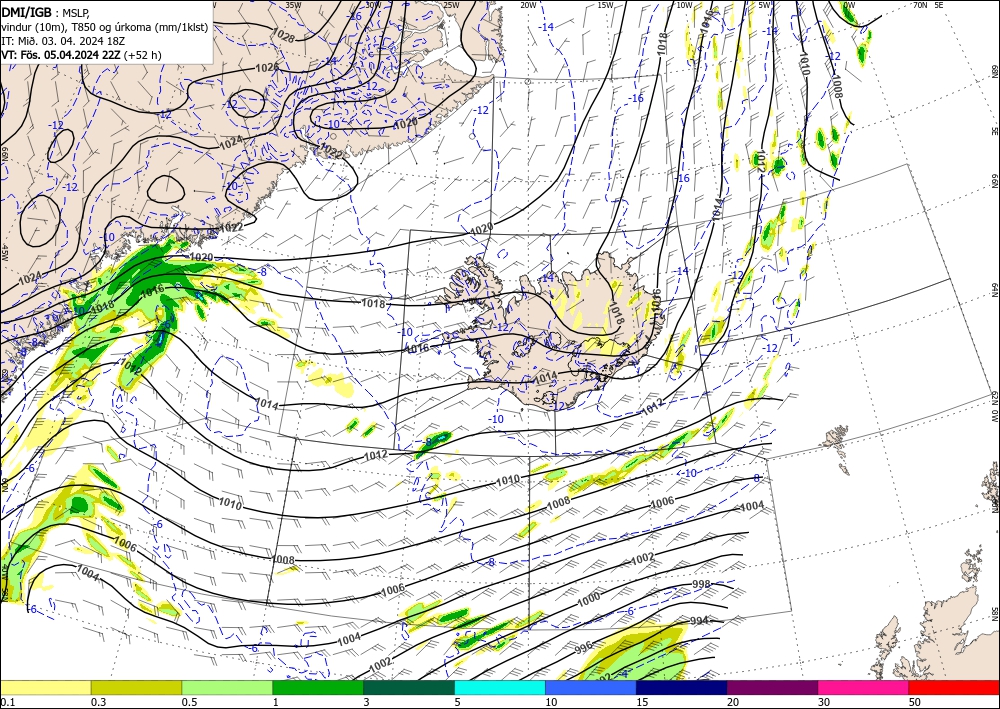Image resolution: width=1000 pixels, height=709 pixels.
Task: Click the '20W' longitude label
Action: point(528,5)
